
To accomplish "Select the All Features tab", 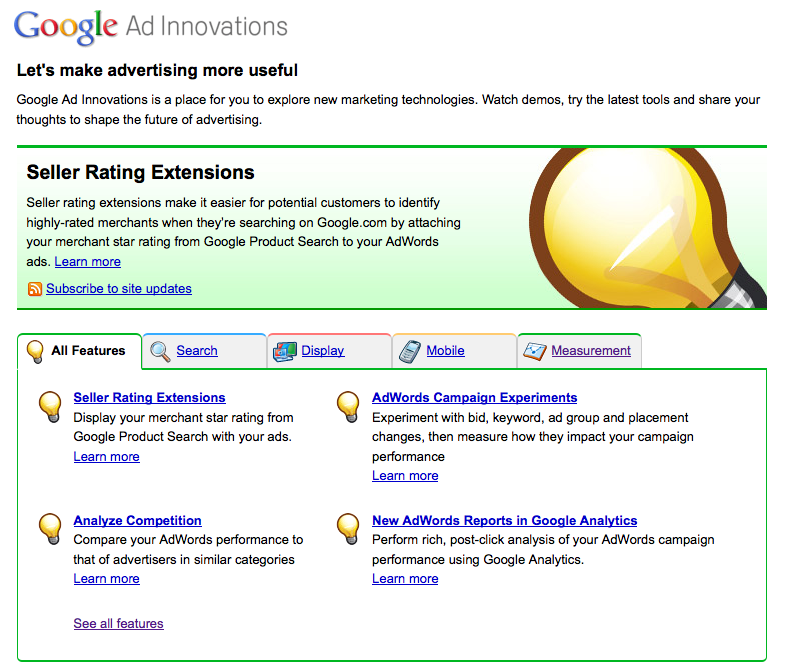I will [88, 351].
